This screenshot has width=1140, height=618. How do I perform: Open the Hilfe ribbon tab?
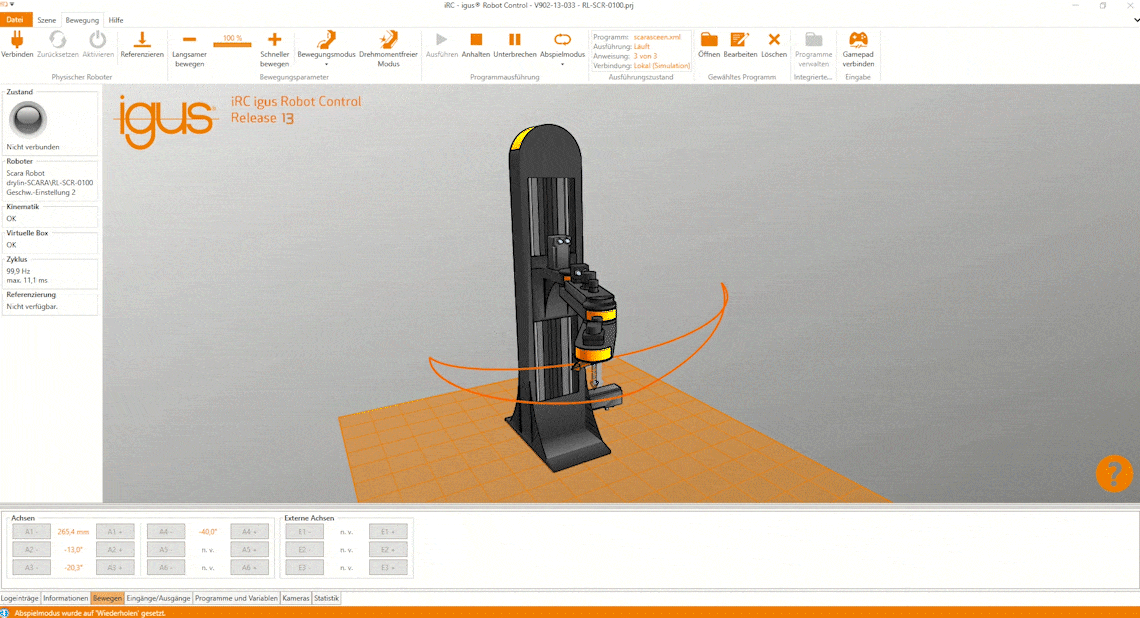(x=116, y=20)
